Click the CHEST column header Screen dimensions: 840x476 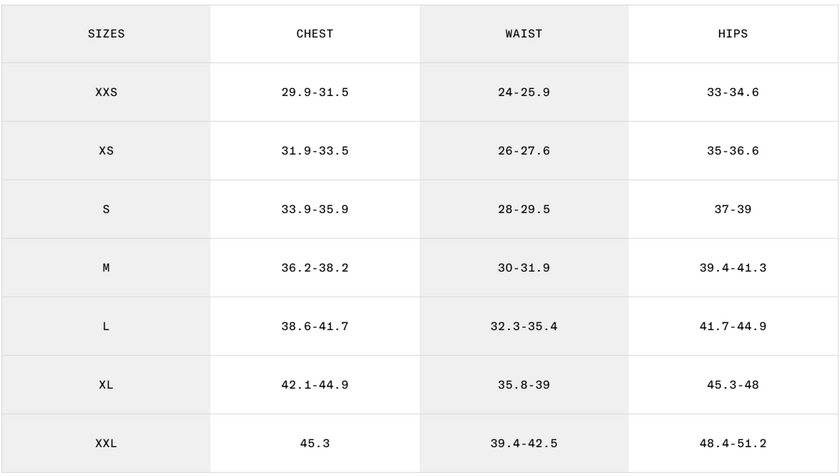coord(315,34)
